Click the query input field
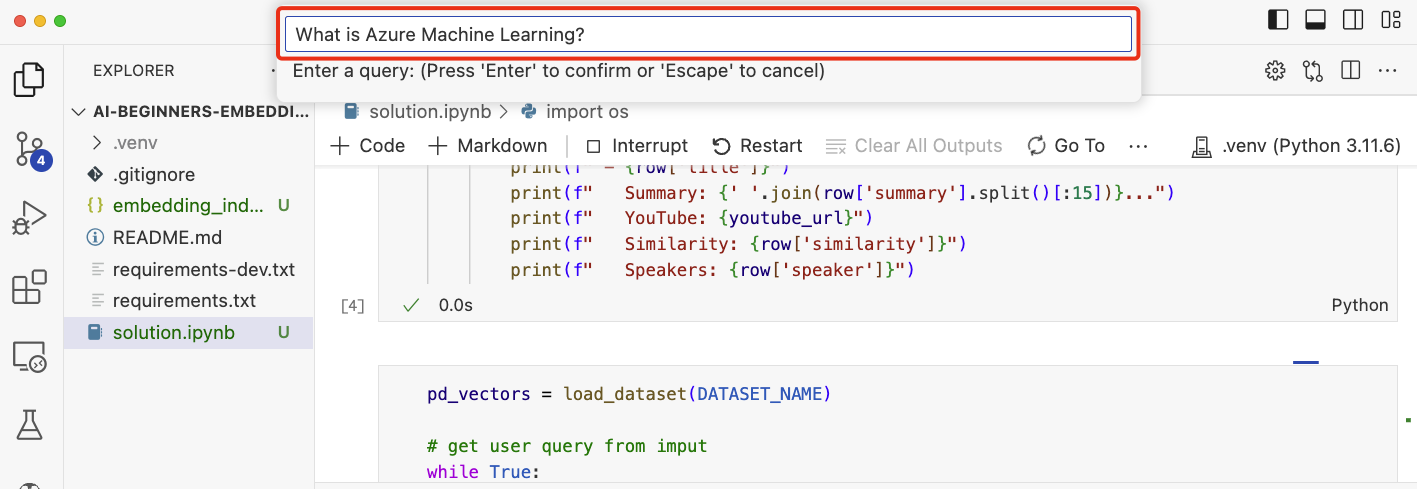The image size is (1417, 489). [708, 35]
